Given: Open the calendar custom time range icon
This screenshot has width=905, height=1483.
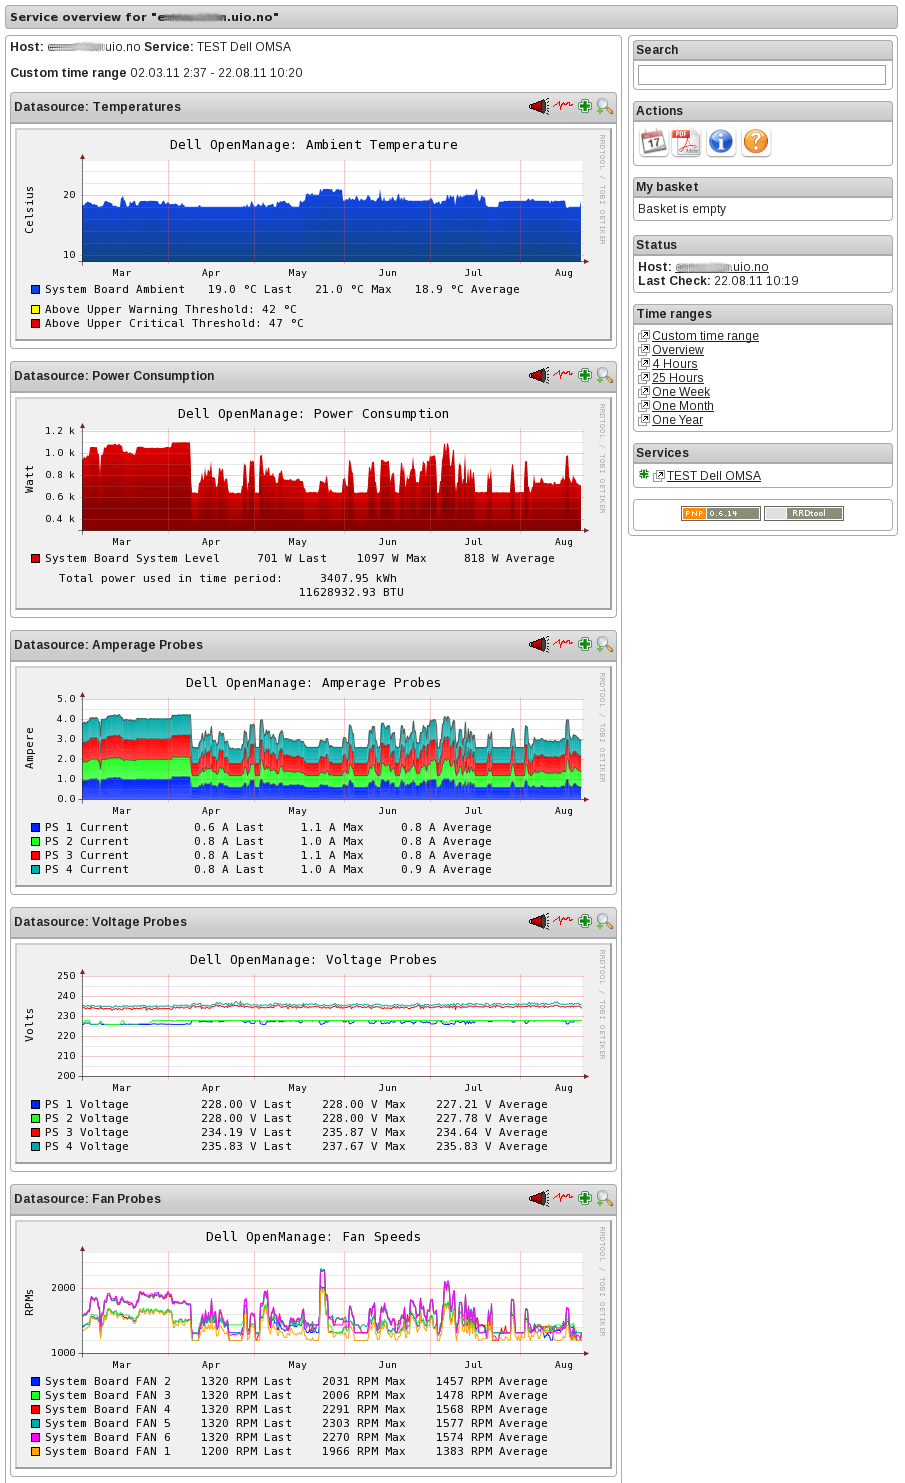Looking at the screenshot, I should [x=653, y=142].
